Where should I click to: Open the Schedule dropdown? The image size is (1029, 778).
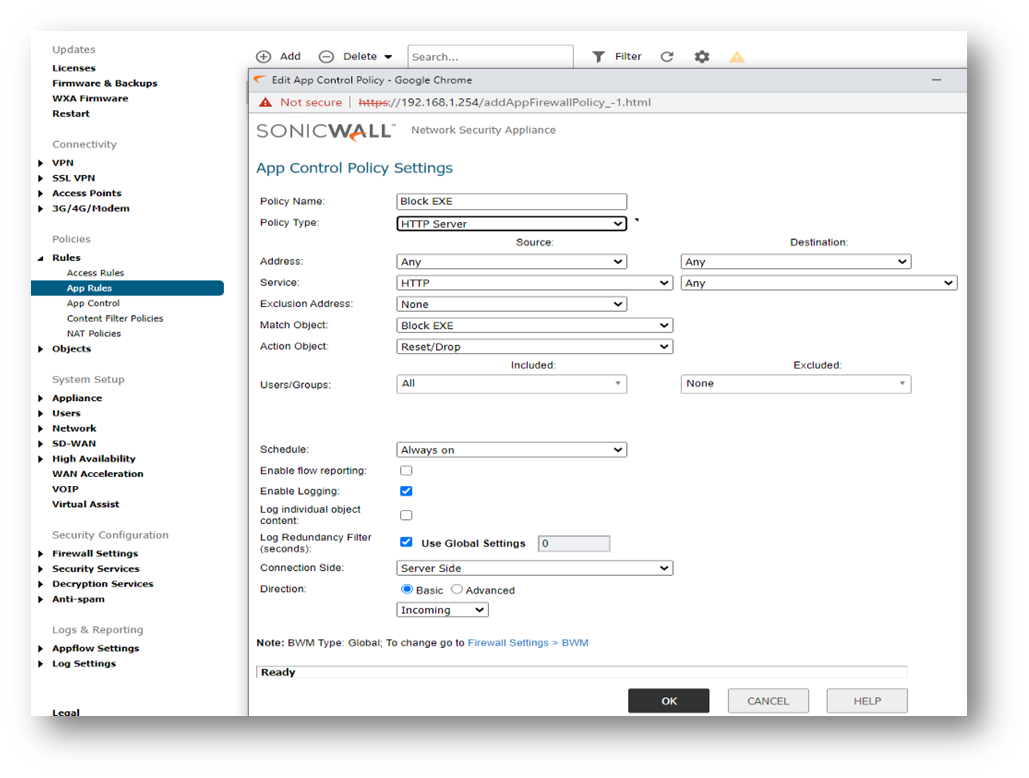511,450
